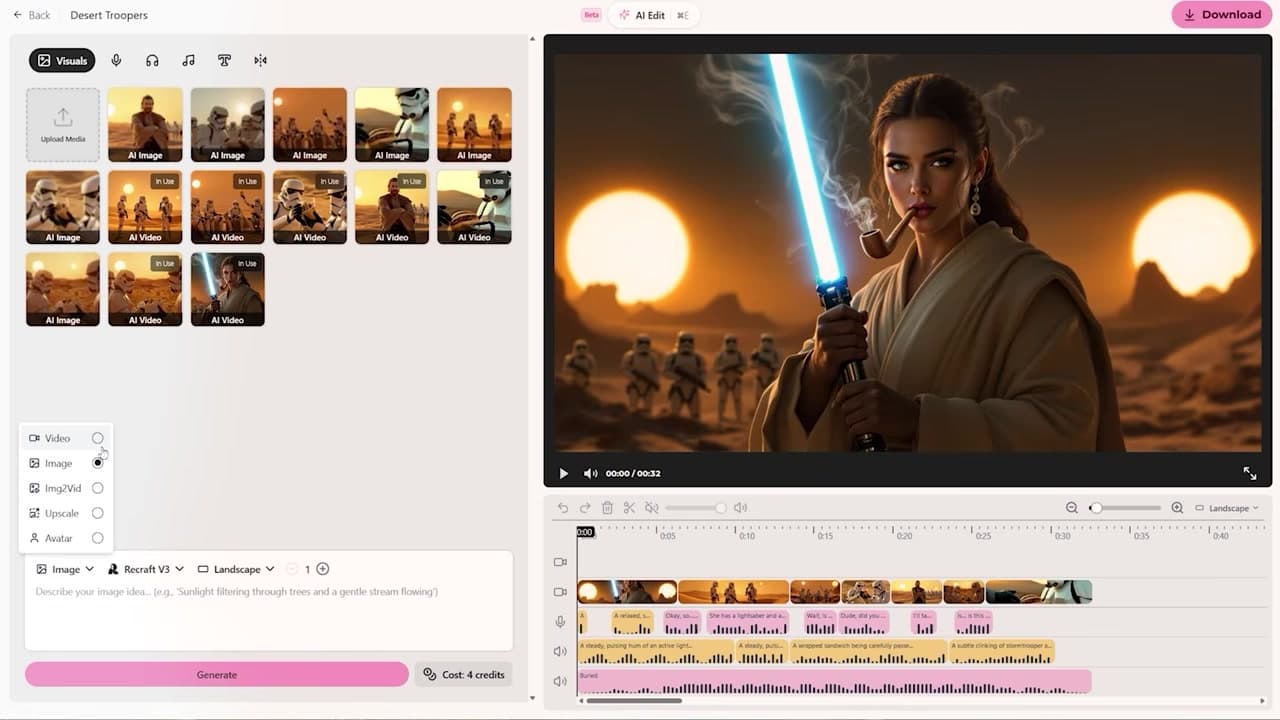Undo the last timeline edit
1280x720 pixels.
(563, 508)
